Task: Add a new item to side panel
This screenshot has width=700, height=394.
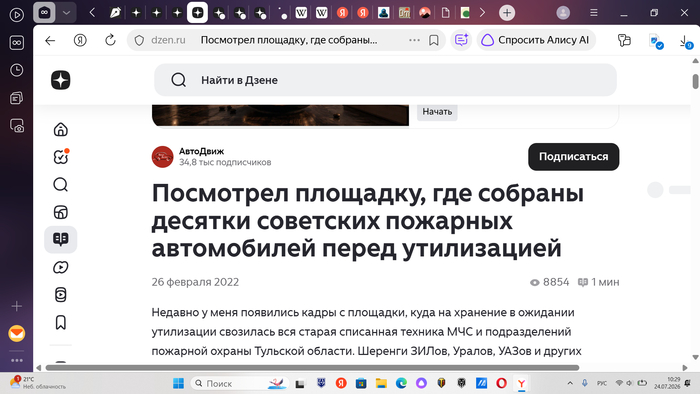Action: point(17,306)
